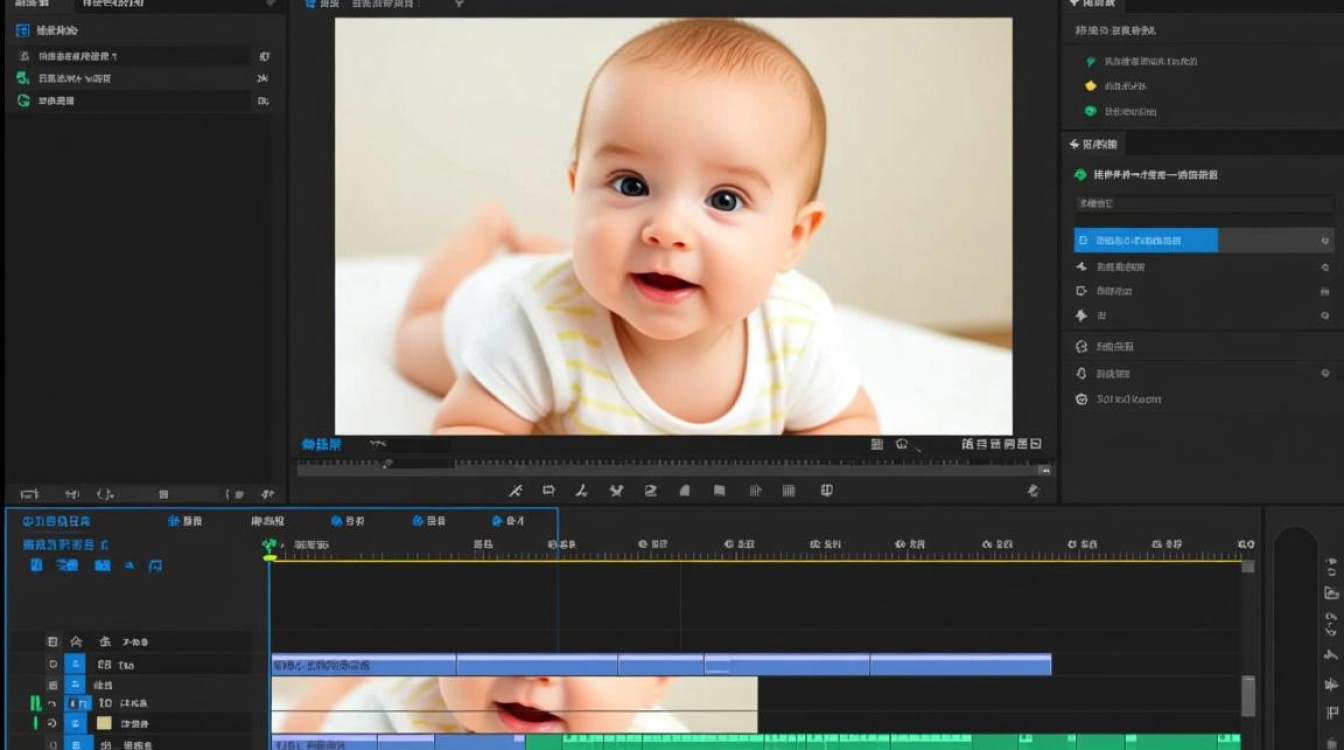Click the blue bracket icon heading the left panel list
Viewport: 1344px width, 750px height.
tap(23, 31)
